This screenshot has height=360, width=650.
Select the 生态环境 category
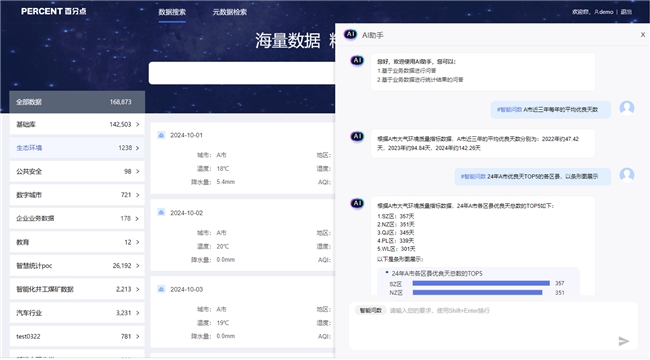[77, 148]
